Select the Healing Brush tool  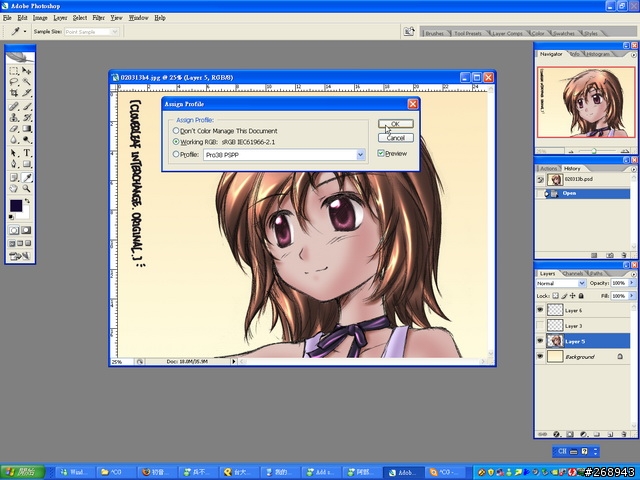click(x=14, y=107)
